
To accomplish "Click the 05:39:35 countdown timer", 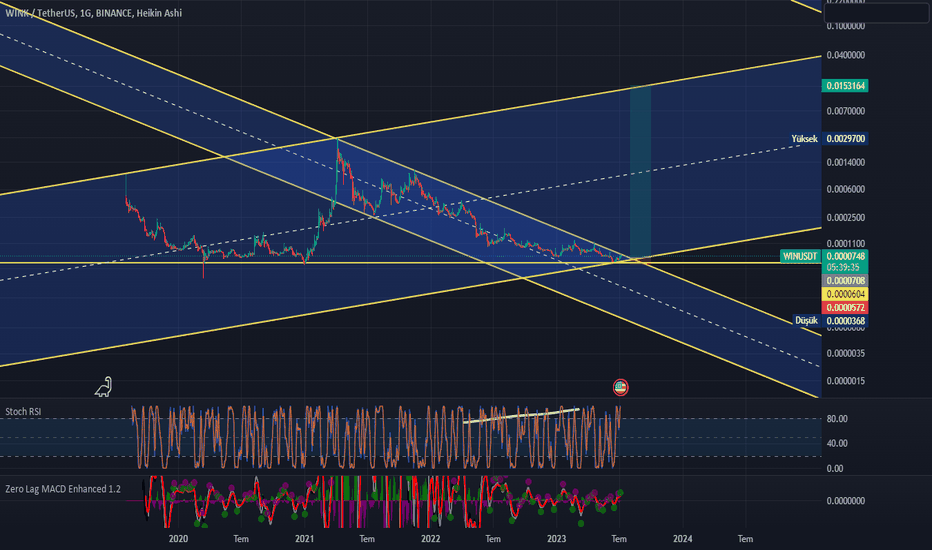I will pos(843,268).
